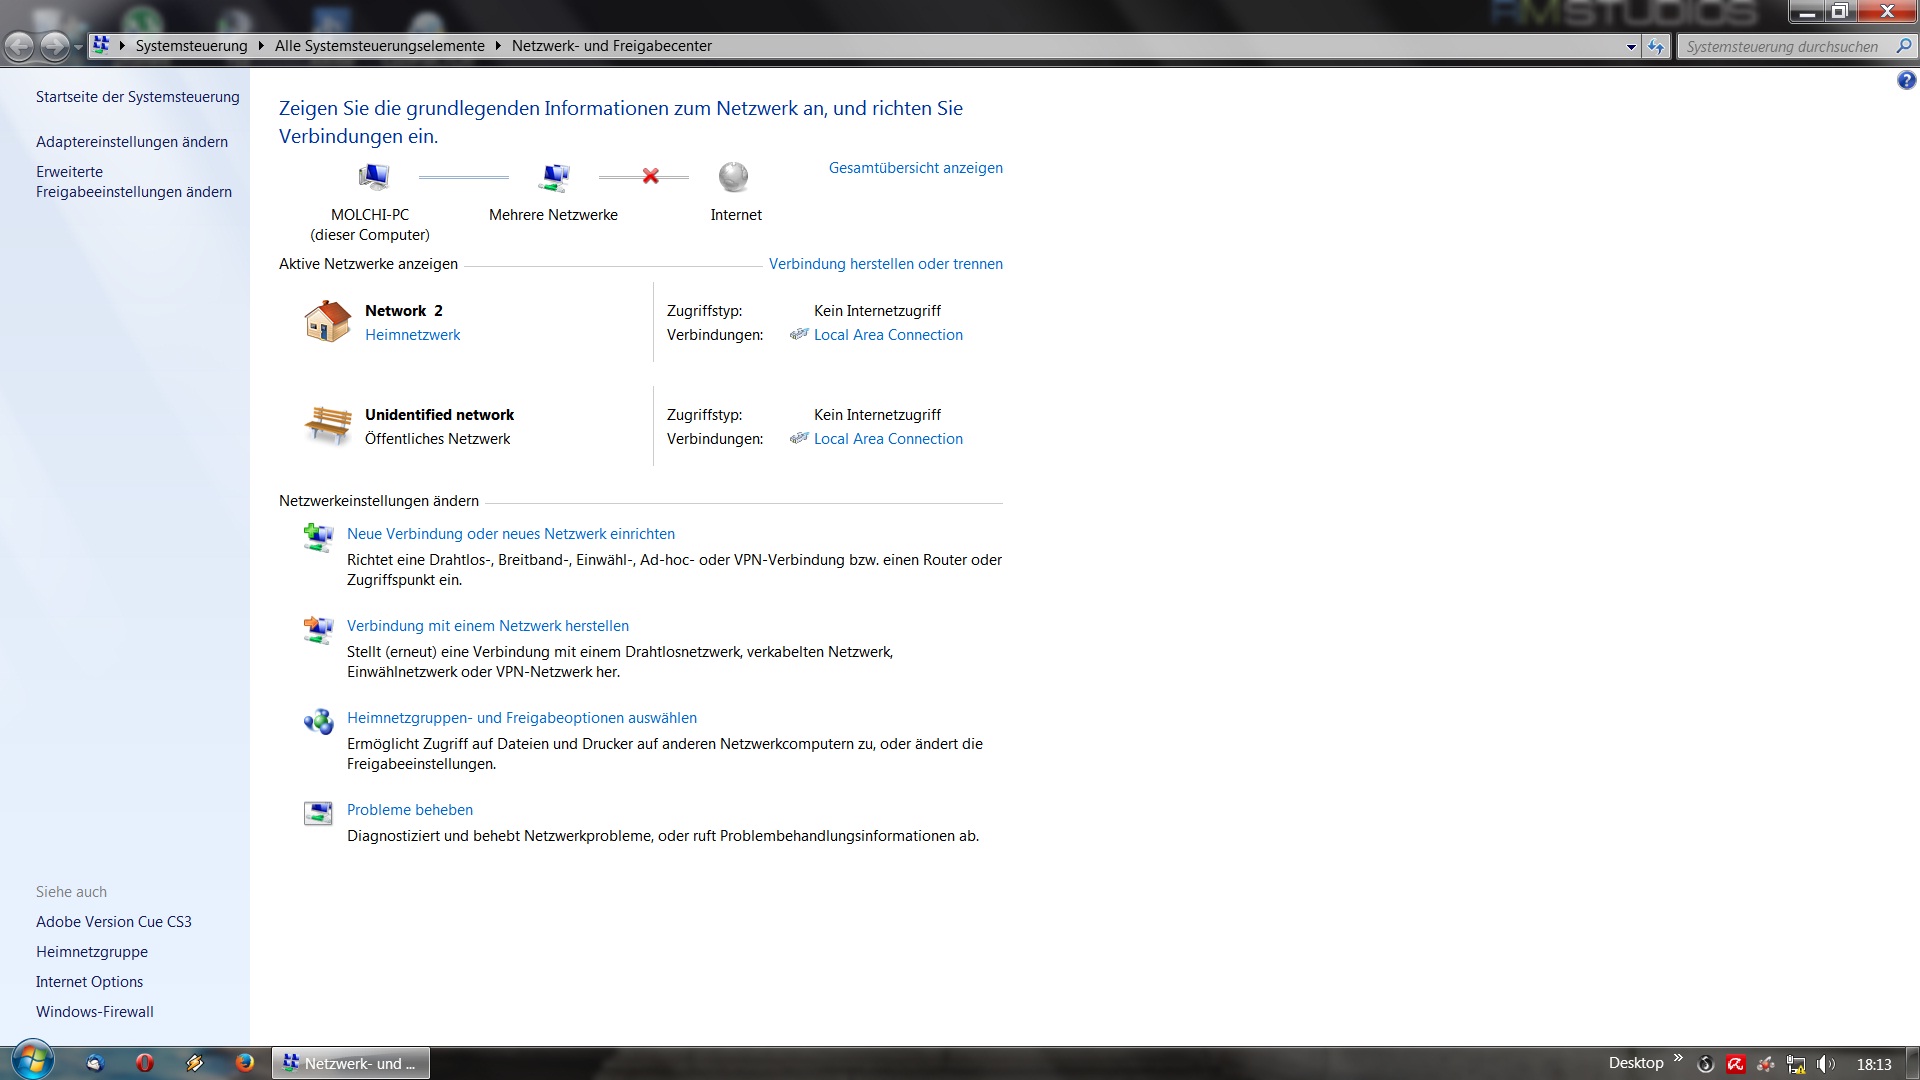Viewport: 1920px width, 1080px height.
Task: Click the Firefox icon in the taskbar
Action: [x=244, y=1062]
